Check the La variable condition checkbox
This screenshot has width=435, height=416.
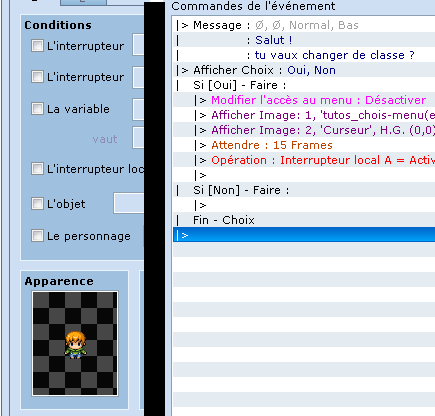pos(37,108)
